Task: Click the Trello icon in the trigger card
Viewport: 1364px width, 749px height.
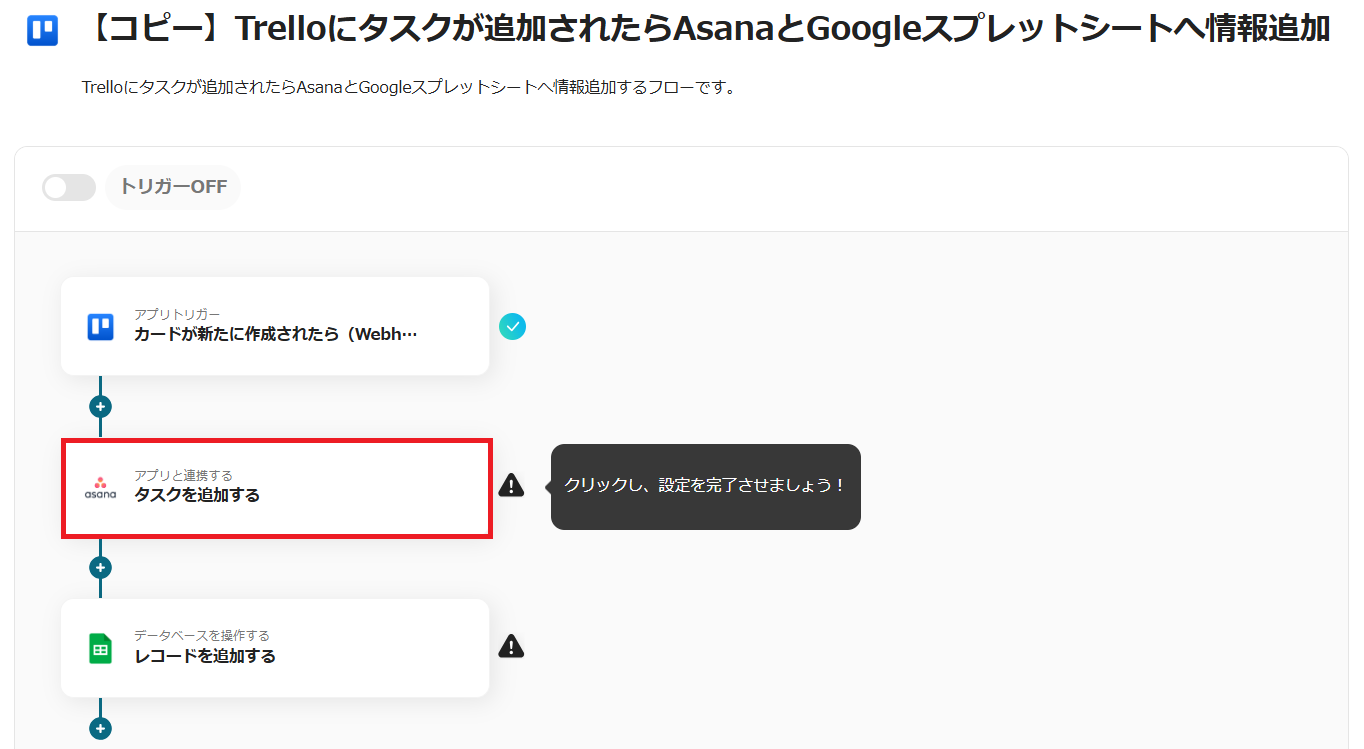Action: pyautogui.click(x=100, y=326)
